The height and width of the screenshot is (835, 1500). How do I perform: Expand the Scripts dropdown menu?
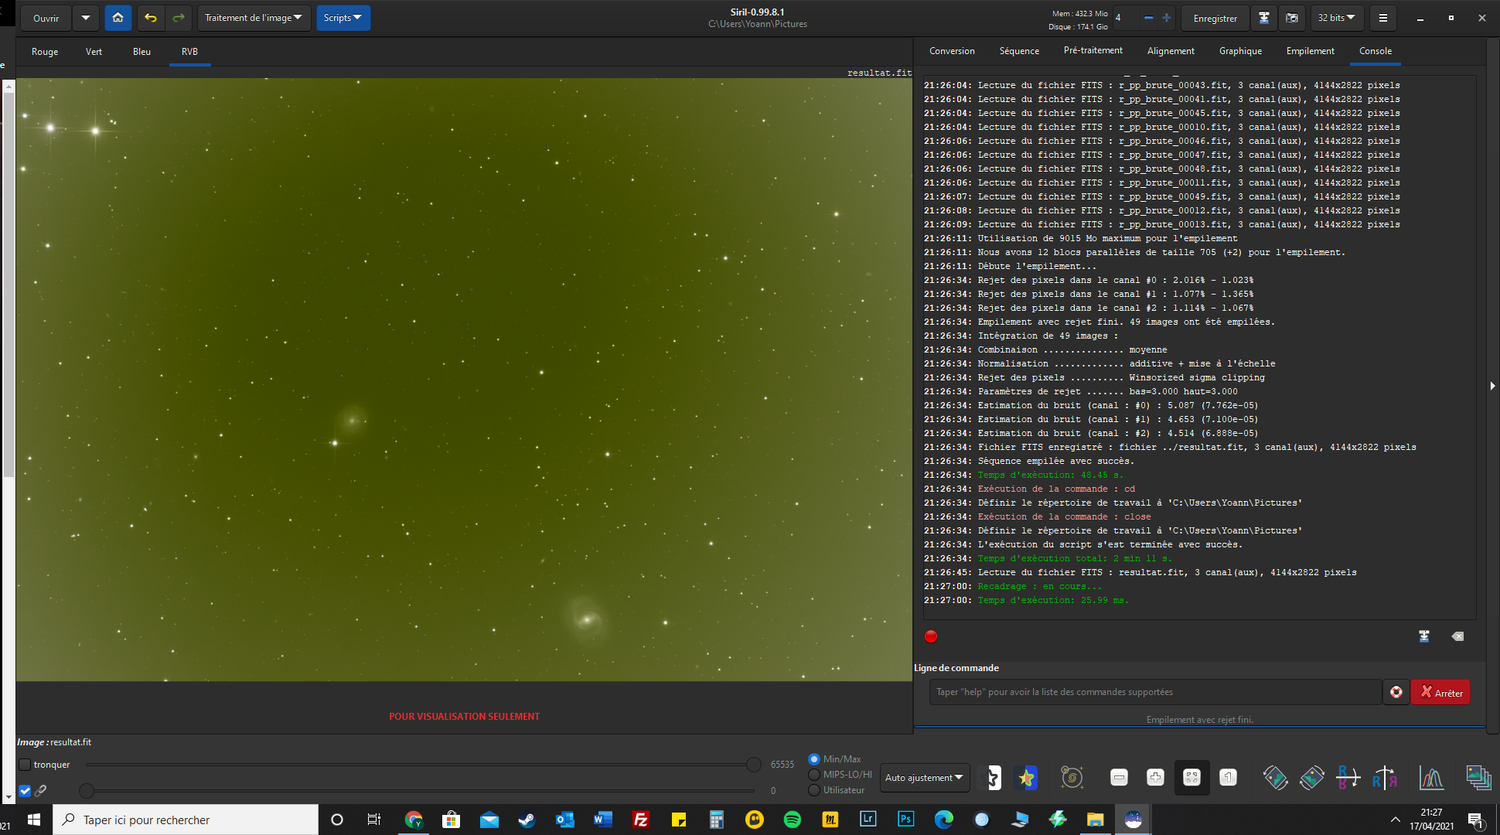[x=343, y=18]
